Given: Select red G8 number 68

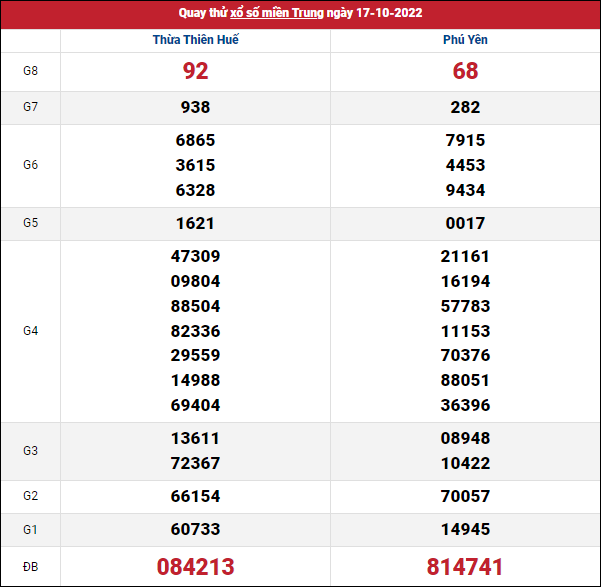Looking at the screenshot, I should [x=465, y=72].
